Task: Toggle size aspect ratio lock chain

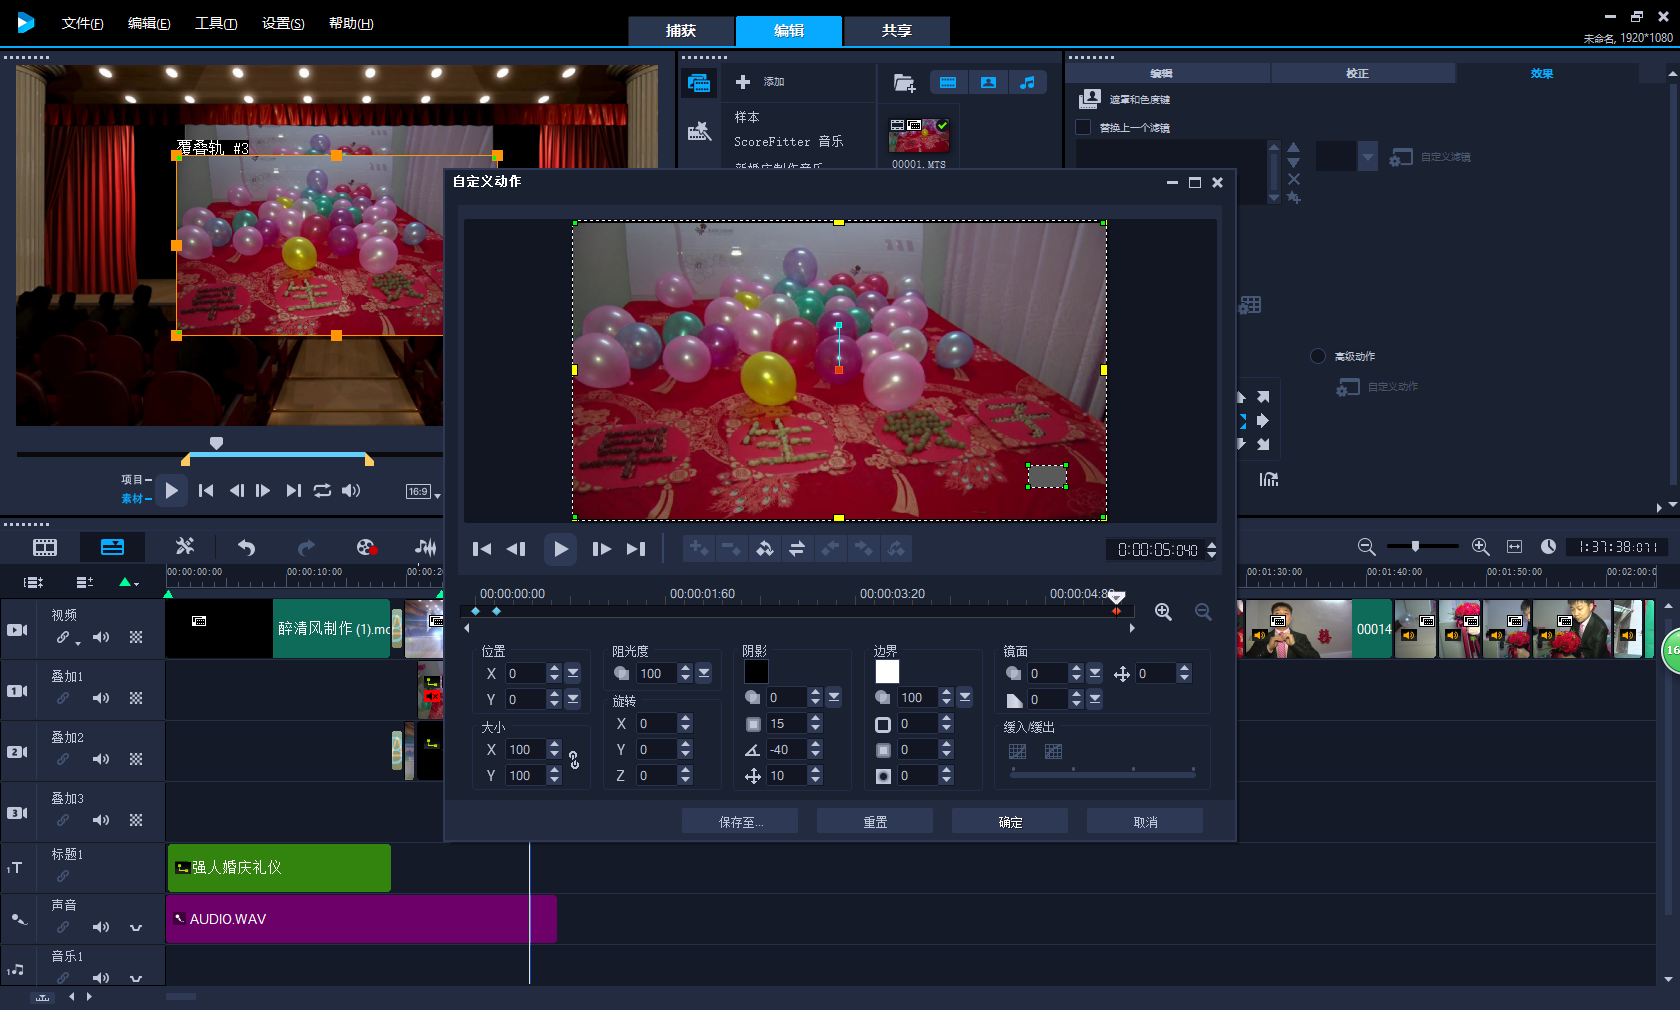Action: pos(574,761)
